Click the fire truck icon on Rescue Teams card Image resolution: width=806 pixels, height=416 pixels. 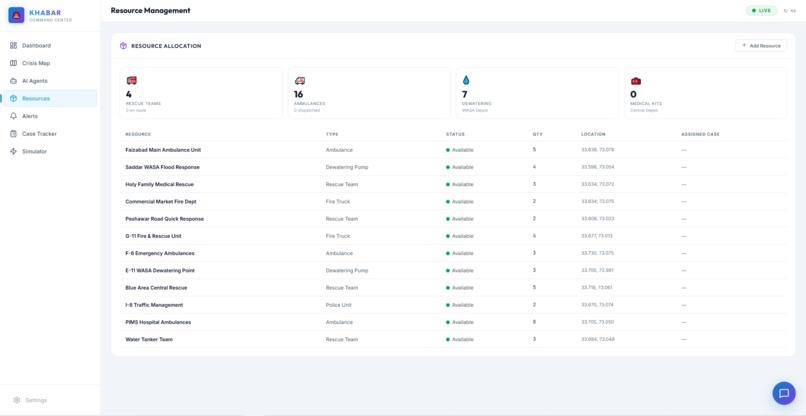pos(132,80)
